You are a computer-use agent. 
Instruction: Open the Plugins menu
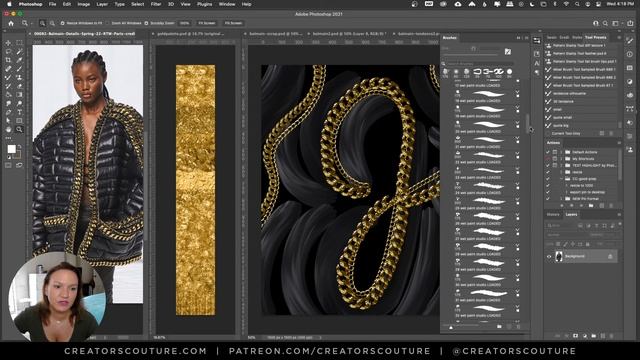tap(204, 4)
